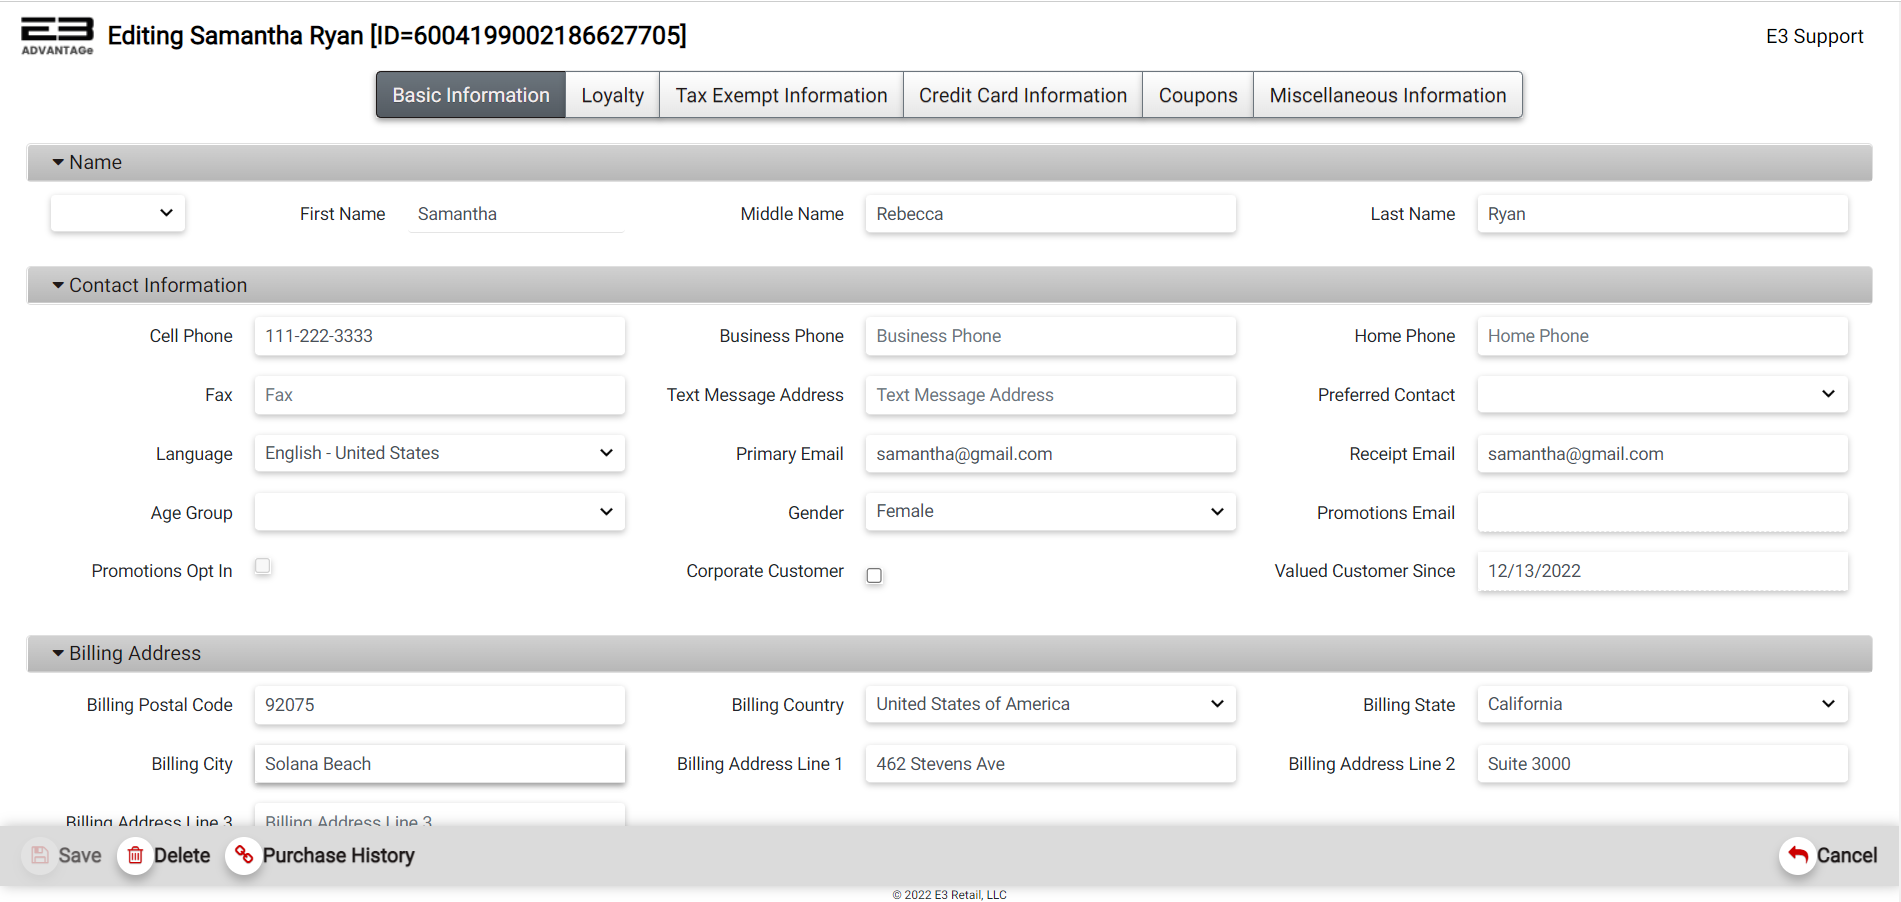This screenshot has width=1901, height=902.
Task: Select the Promotions Email input field
Action: click(x=1661, y=513)
